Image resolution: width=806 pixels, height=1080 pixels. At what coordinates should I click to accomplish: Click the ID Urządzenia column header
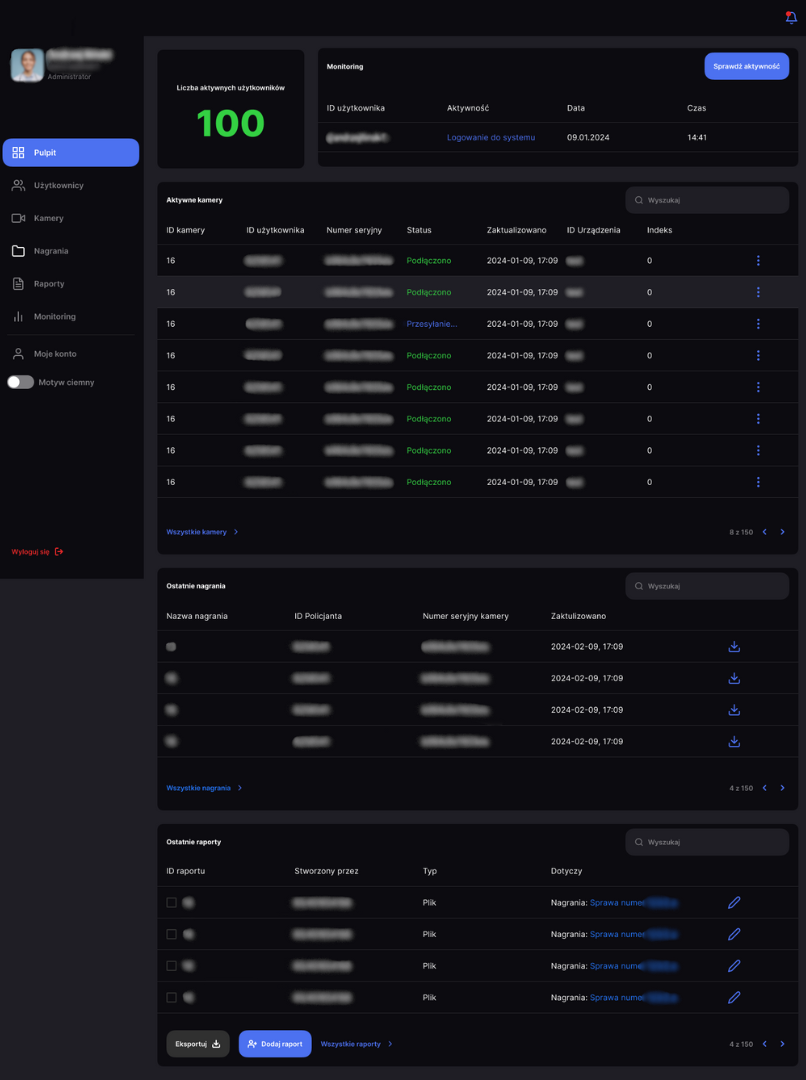[594, 230]
